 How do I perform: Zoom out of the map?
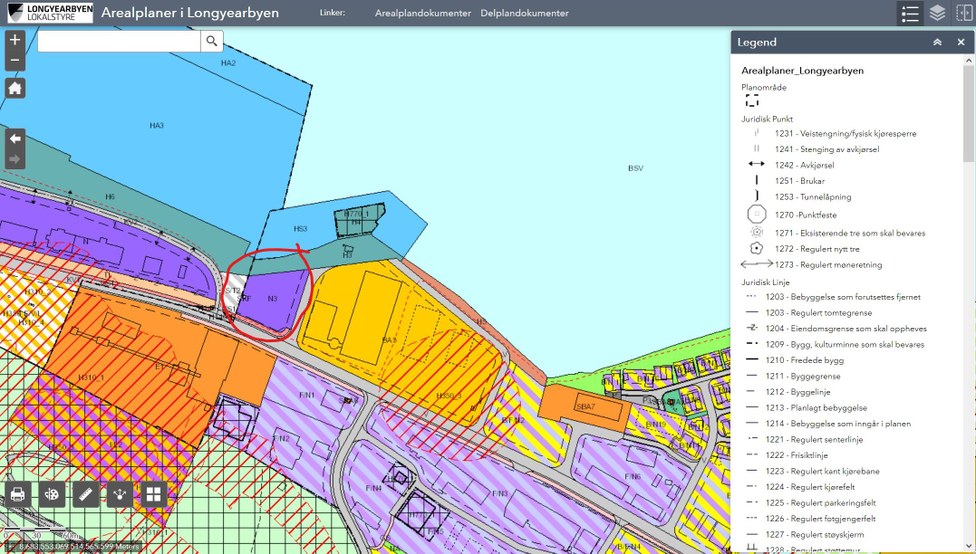coord(15,60)
